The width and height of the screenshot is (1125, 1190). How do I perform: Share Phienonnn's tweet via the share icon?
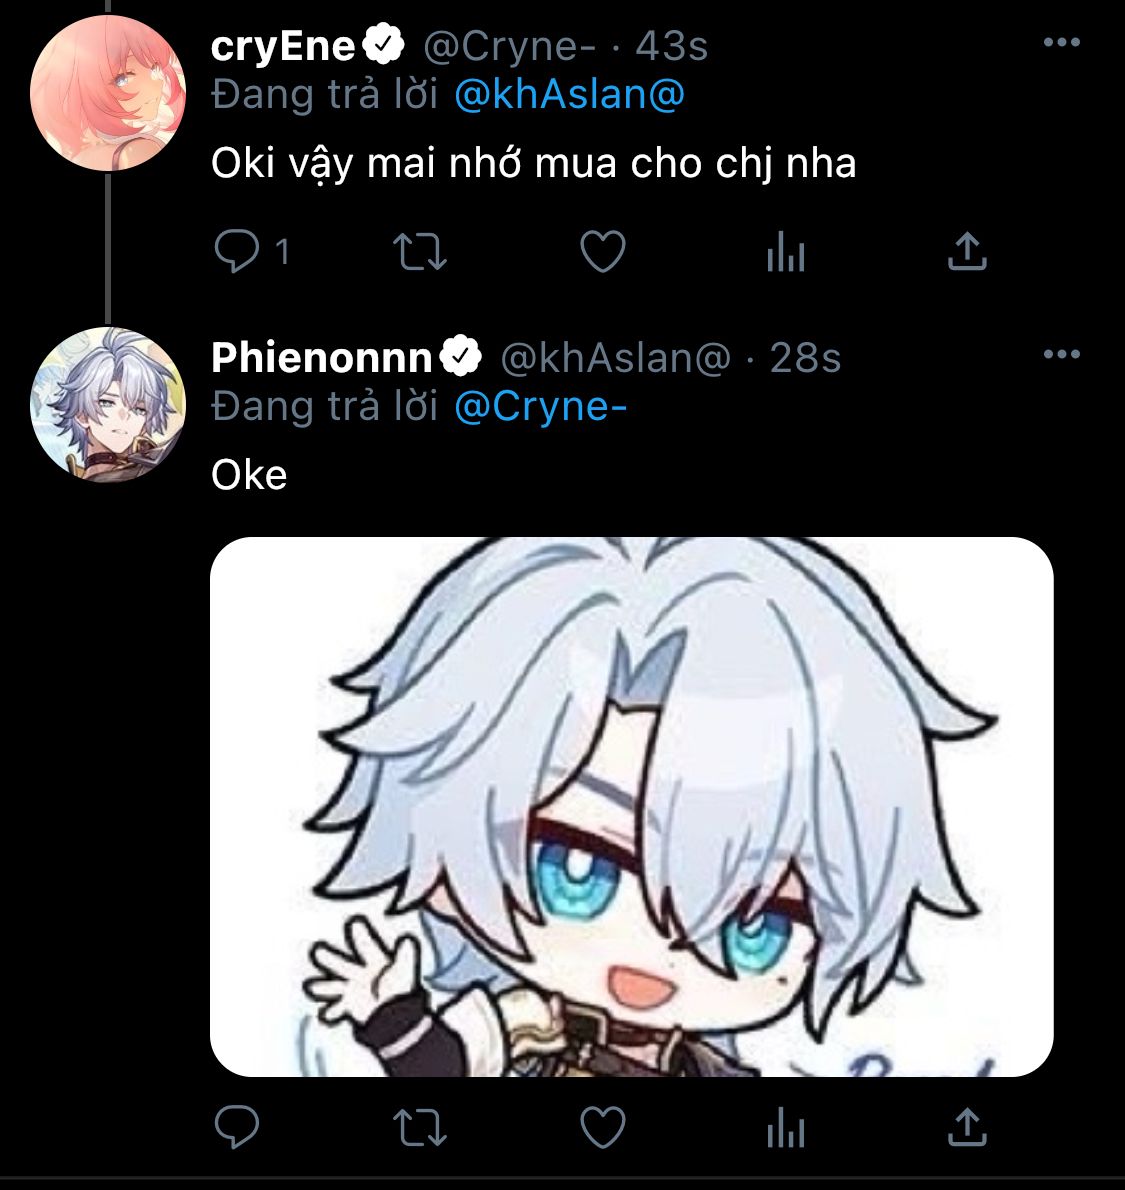click(x=967, y=1127)
